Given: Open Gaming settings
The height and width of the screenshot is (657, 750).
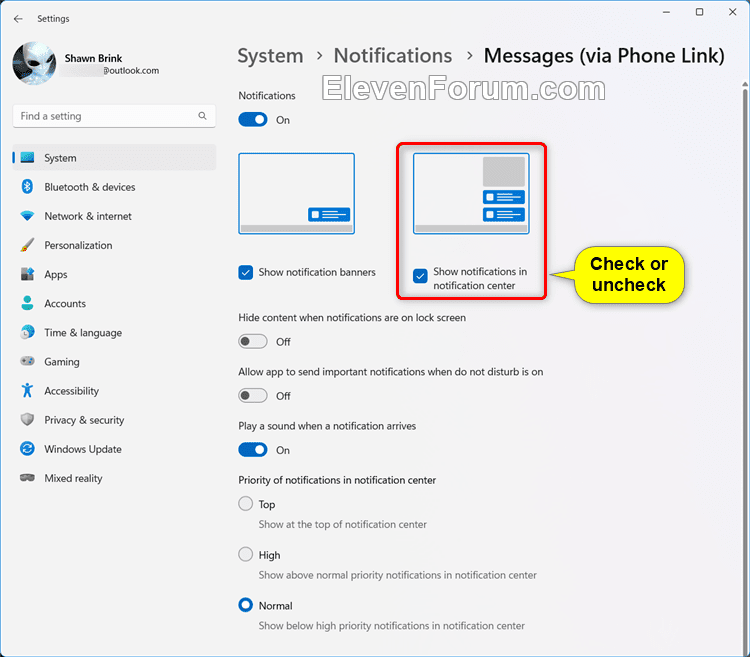Looking at the screenshot, I should (x=114, y=362).
